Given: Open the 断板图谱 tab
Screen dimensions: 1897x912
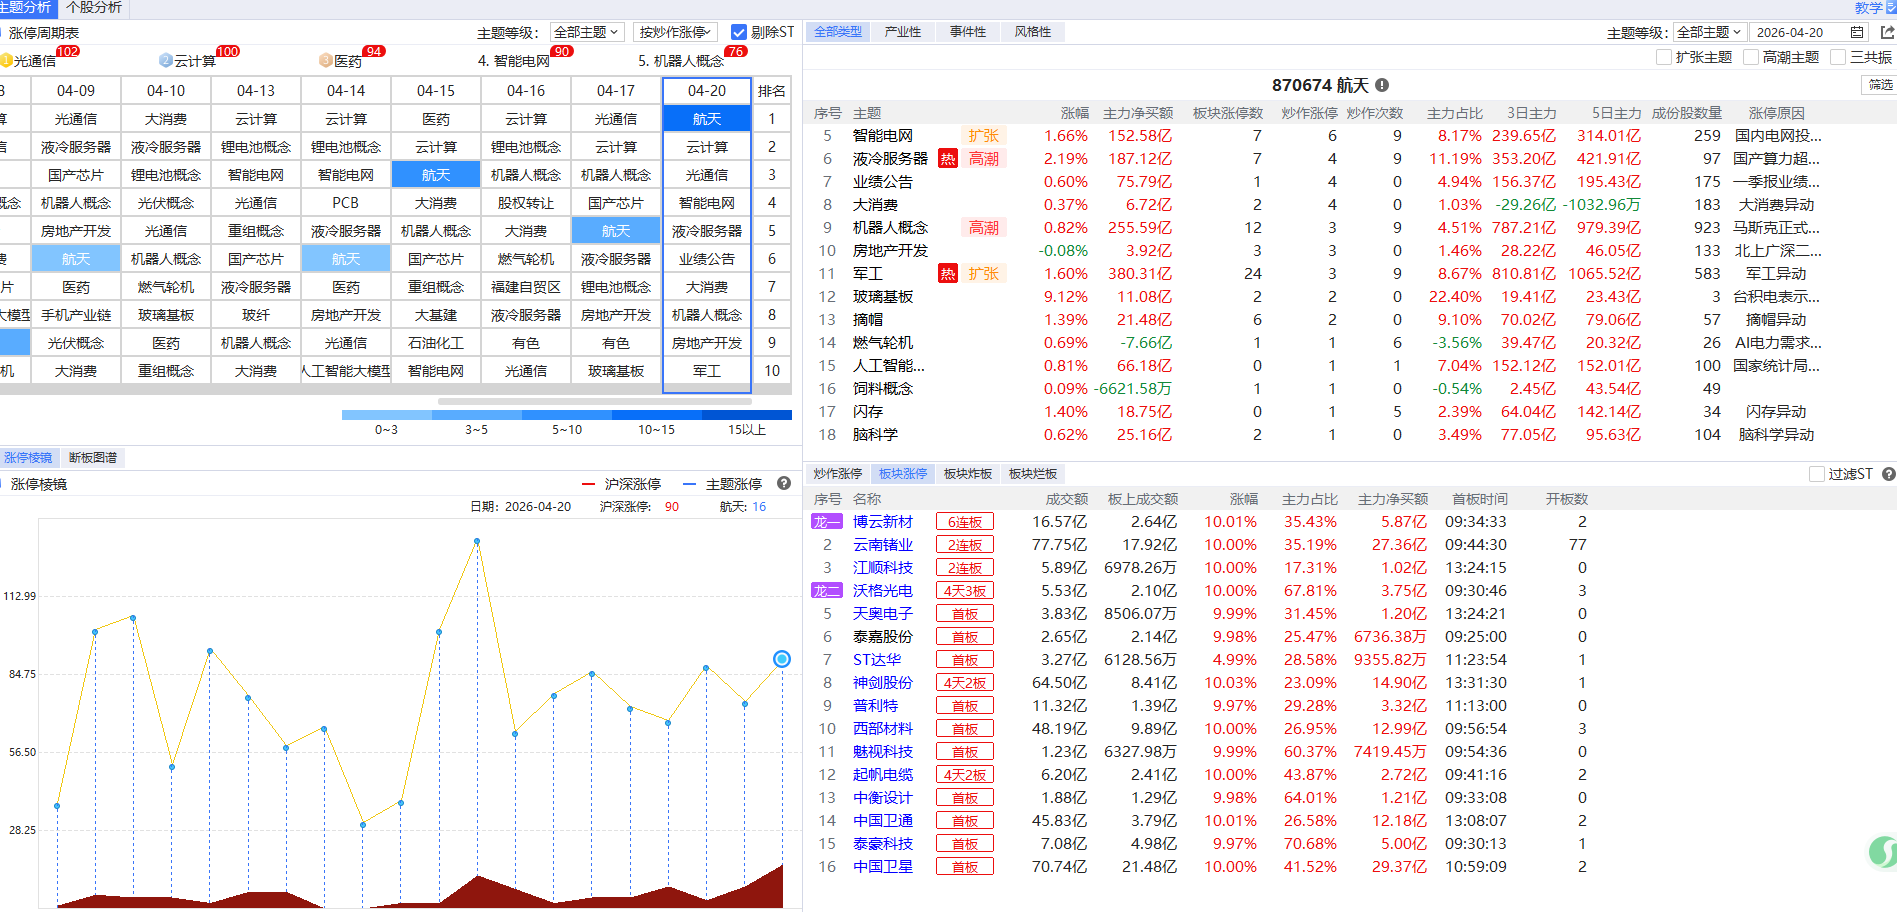Looking at the screenshot, I should click(x=93, y=458).
